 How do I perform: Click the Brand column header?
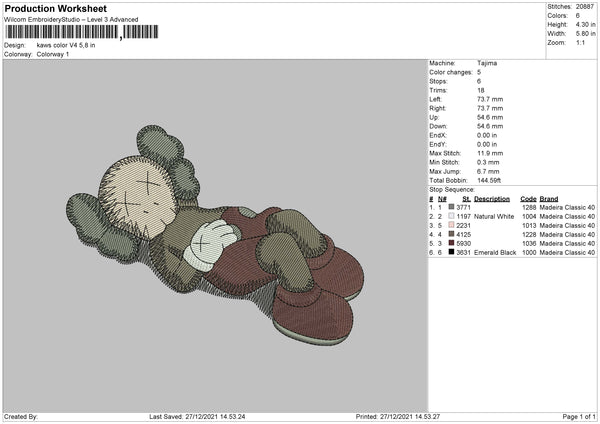pos(550,198)
